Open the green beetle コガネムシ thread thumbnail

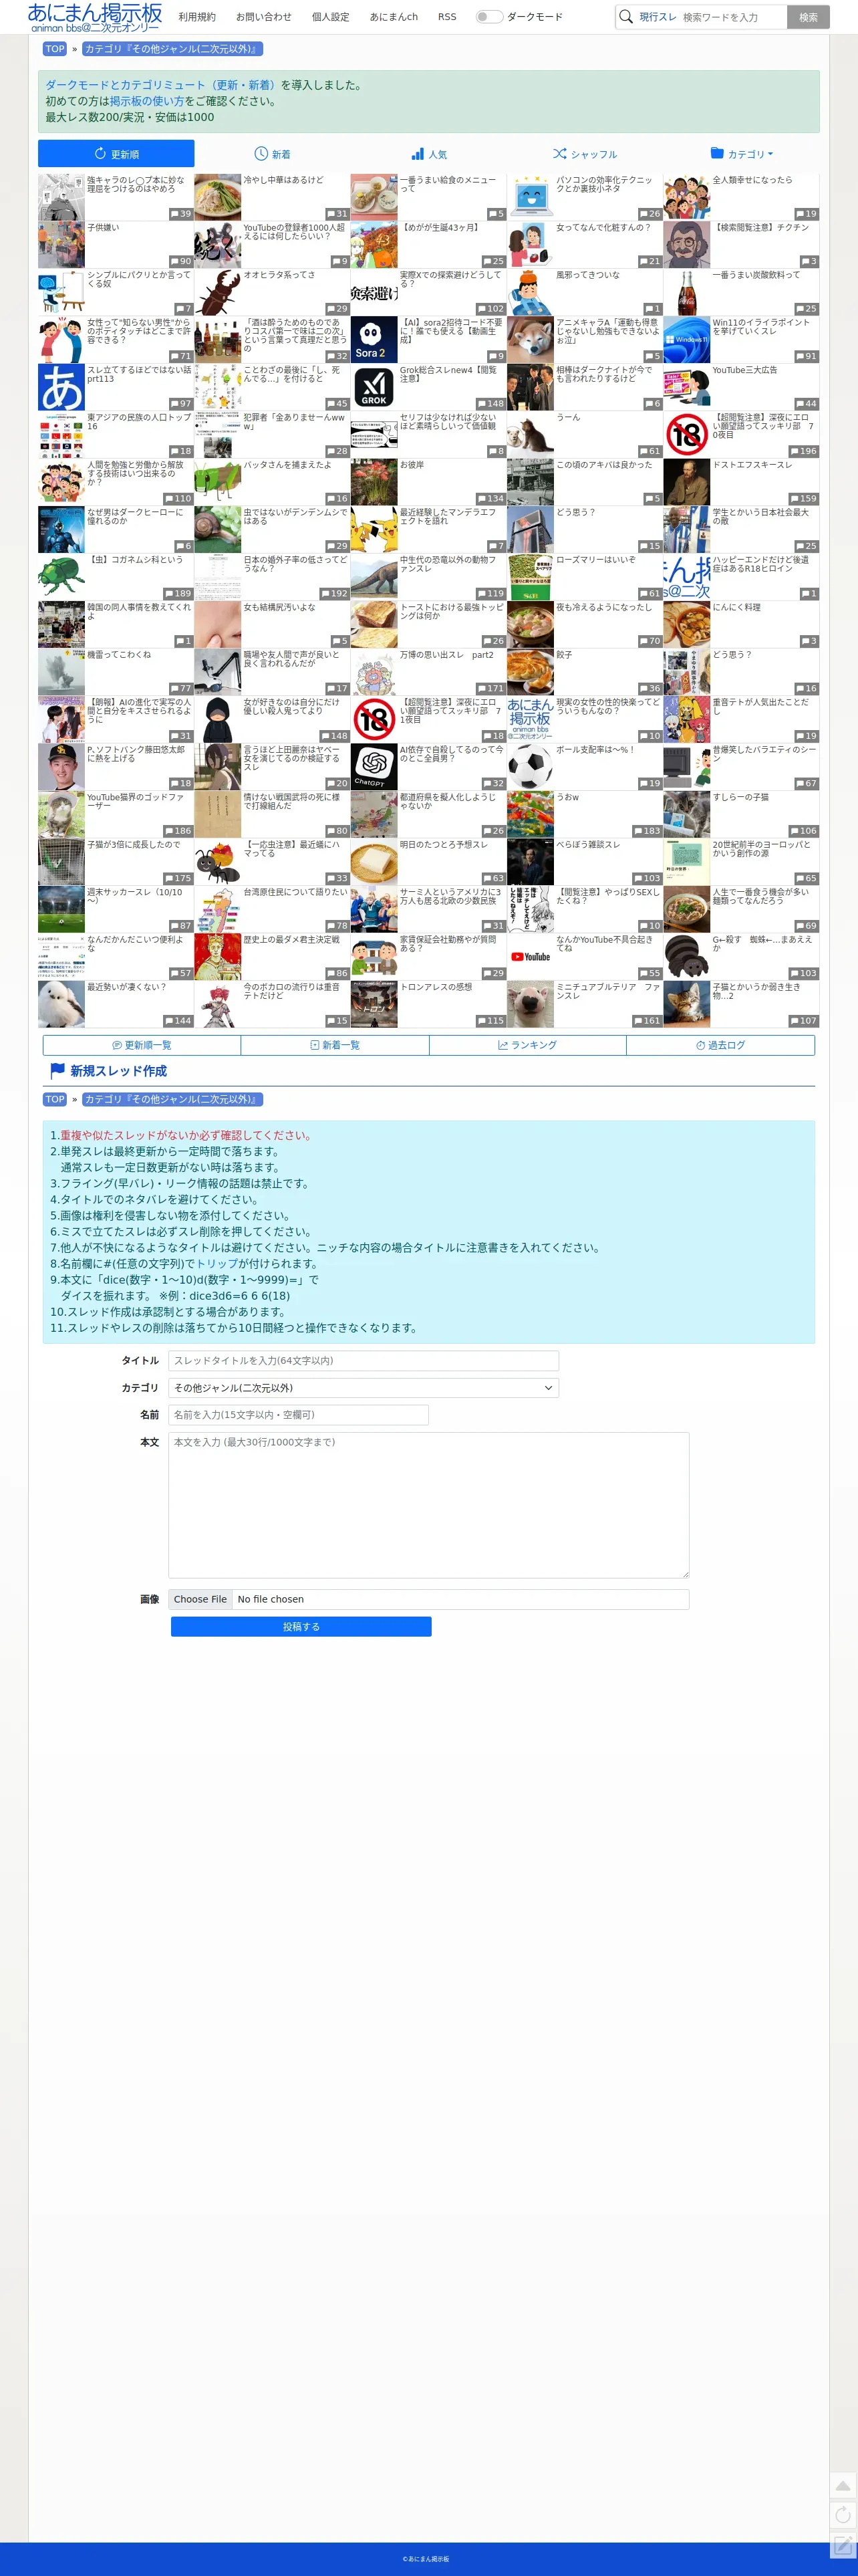point(61,577)
